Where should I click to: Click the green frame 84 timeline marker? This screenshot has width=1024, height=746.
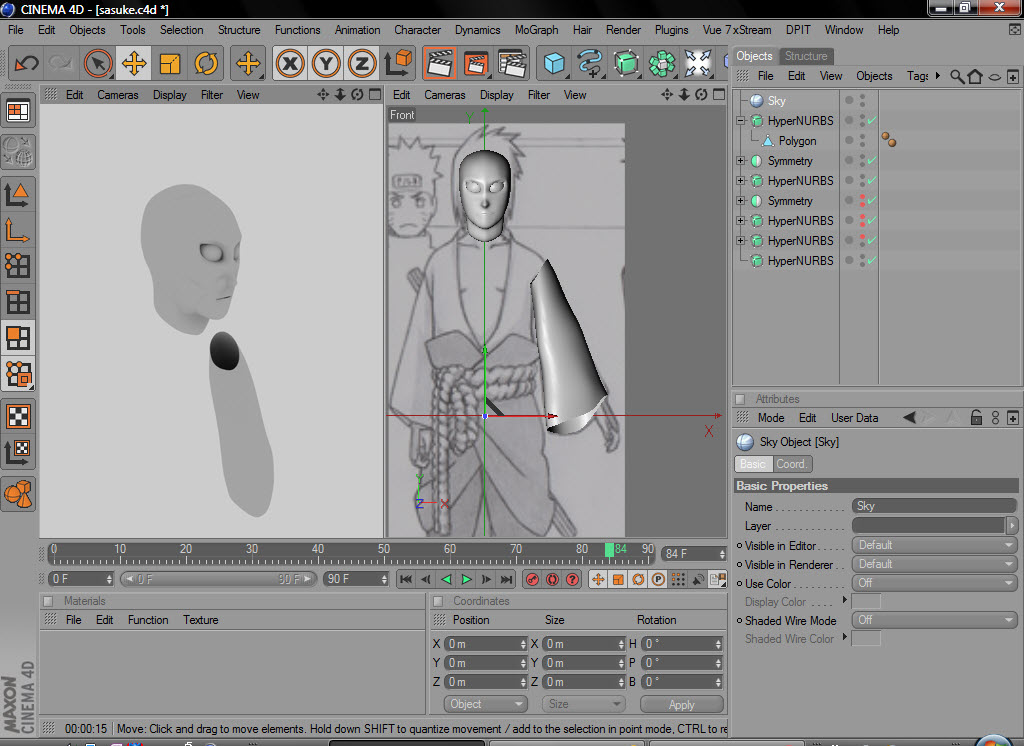coord(609,550)
